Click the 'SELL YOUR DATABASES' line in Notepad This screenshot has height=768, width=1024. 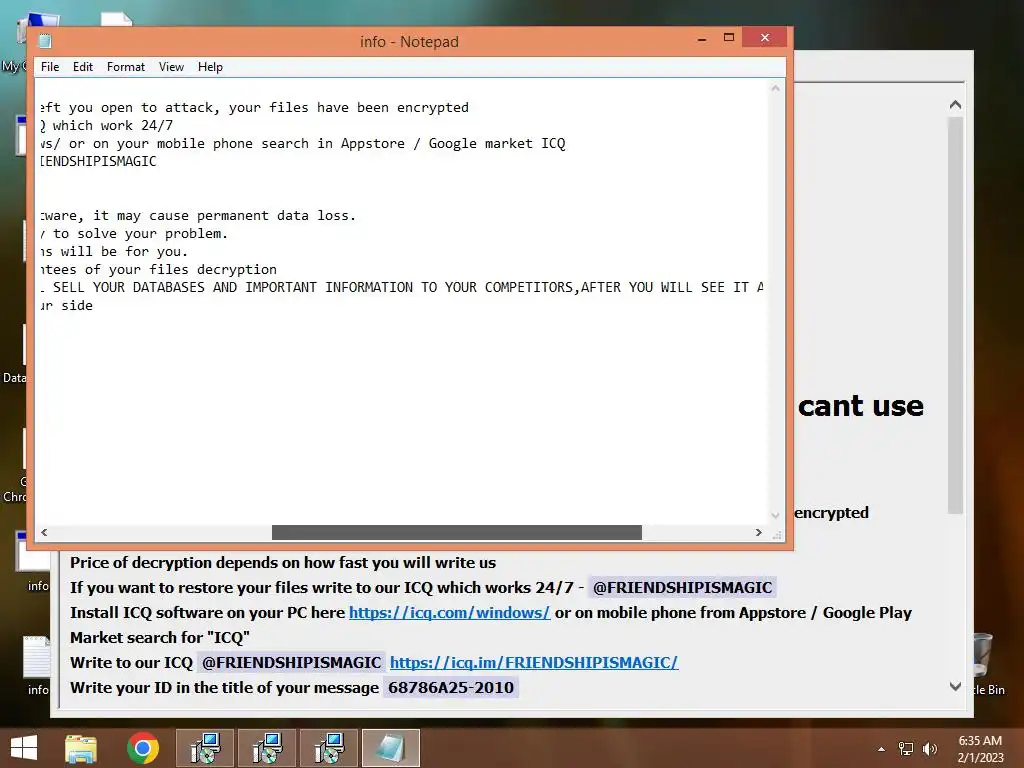(x=402, y=287)
